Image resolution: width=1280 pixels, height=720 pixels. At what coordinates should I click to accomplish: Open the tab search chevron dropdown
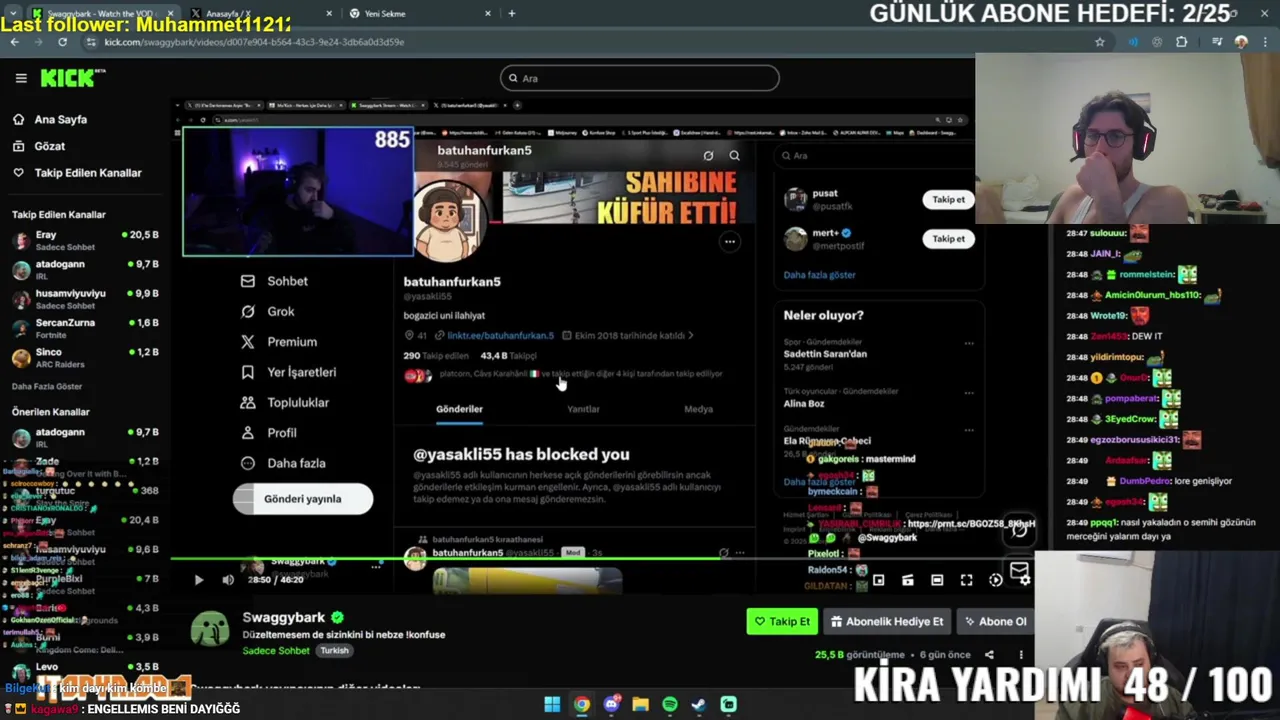pos(12,13)
